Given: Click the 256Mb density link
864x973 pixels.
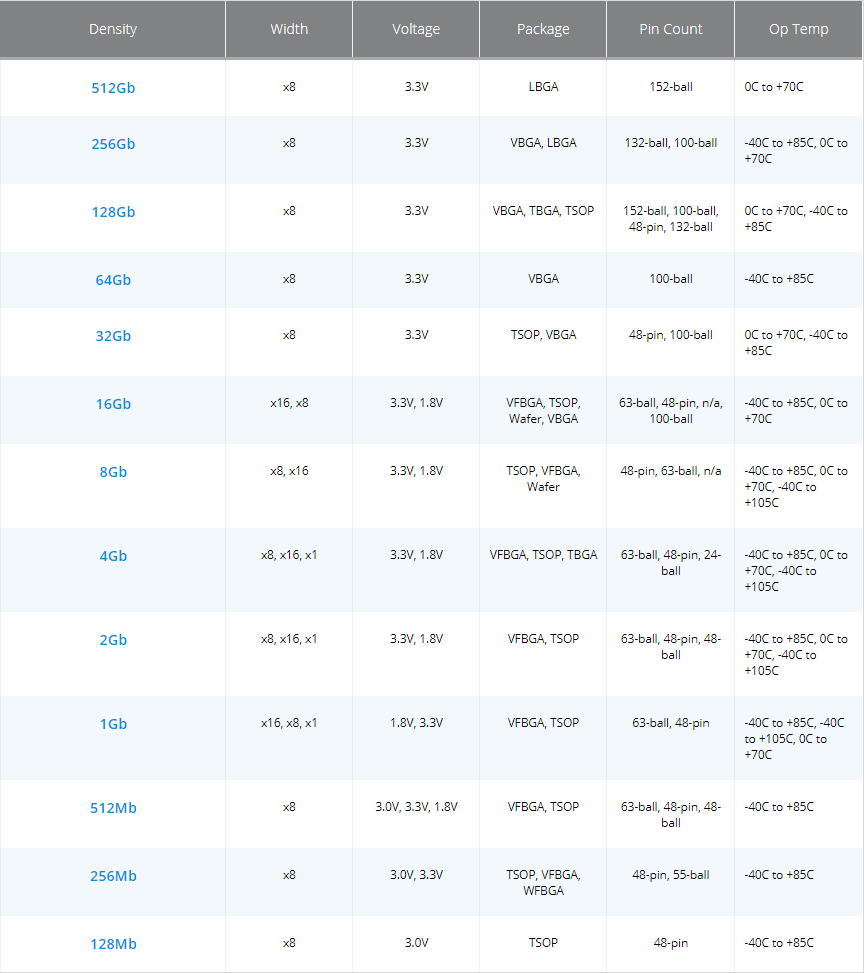Looking at the screenshot, I should tap(113, 876).
